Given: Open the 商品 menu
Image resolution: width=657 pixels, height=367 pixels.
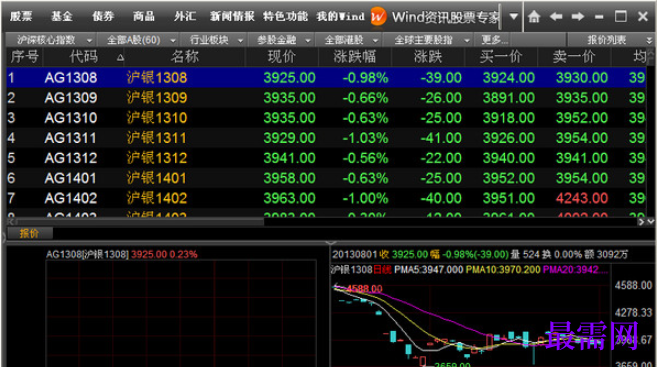Looking at the screenshot, I should click(x=144, y=16).
